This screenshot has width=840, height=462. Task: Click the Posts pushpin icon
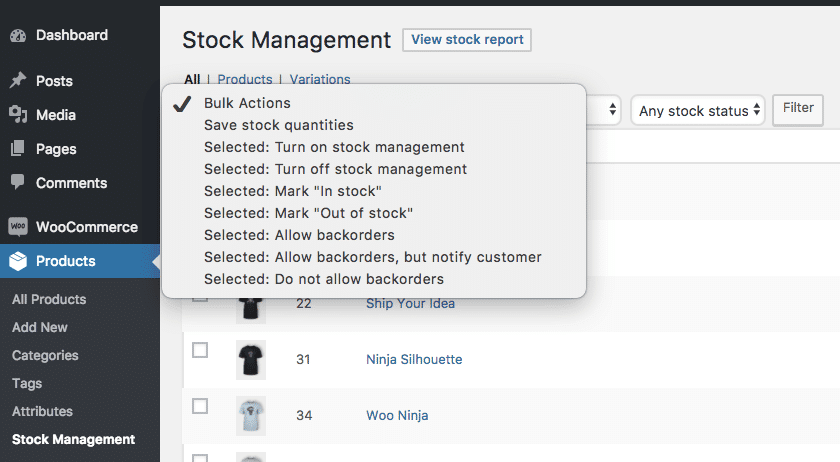[x=18, y=80]
